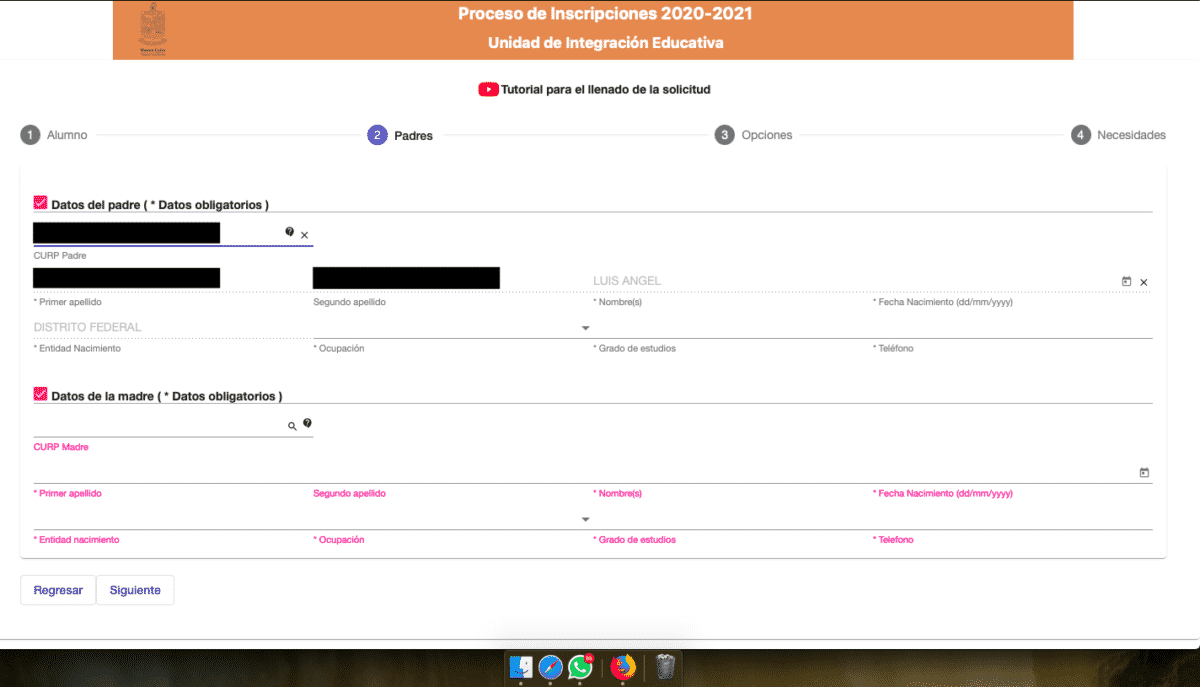This screenshot has width=1200, height=687.
Task: Click Siguiente to continue
Action: (x=135, y=590)
